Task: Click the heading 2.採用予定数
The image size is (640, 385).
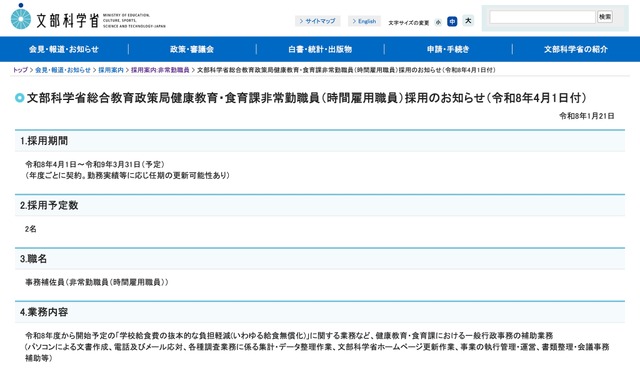Action: [49, 205]
